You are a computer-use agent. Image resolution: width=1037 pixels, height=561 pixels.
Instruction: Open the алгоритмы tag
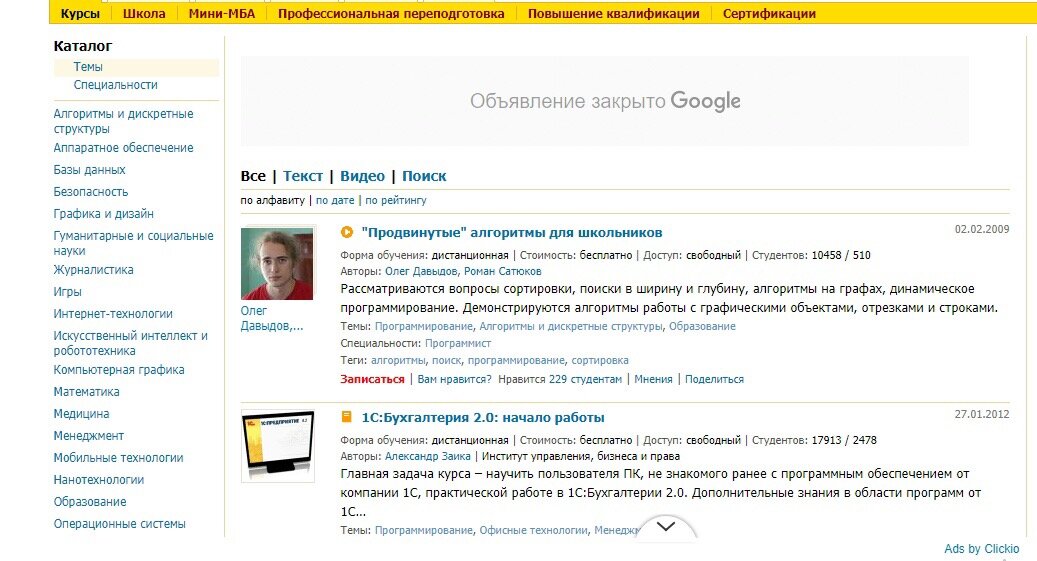pyautogui.click(x=398, y=361)
